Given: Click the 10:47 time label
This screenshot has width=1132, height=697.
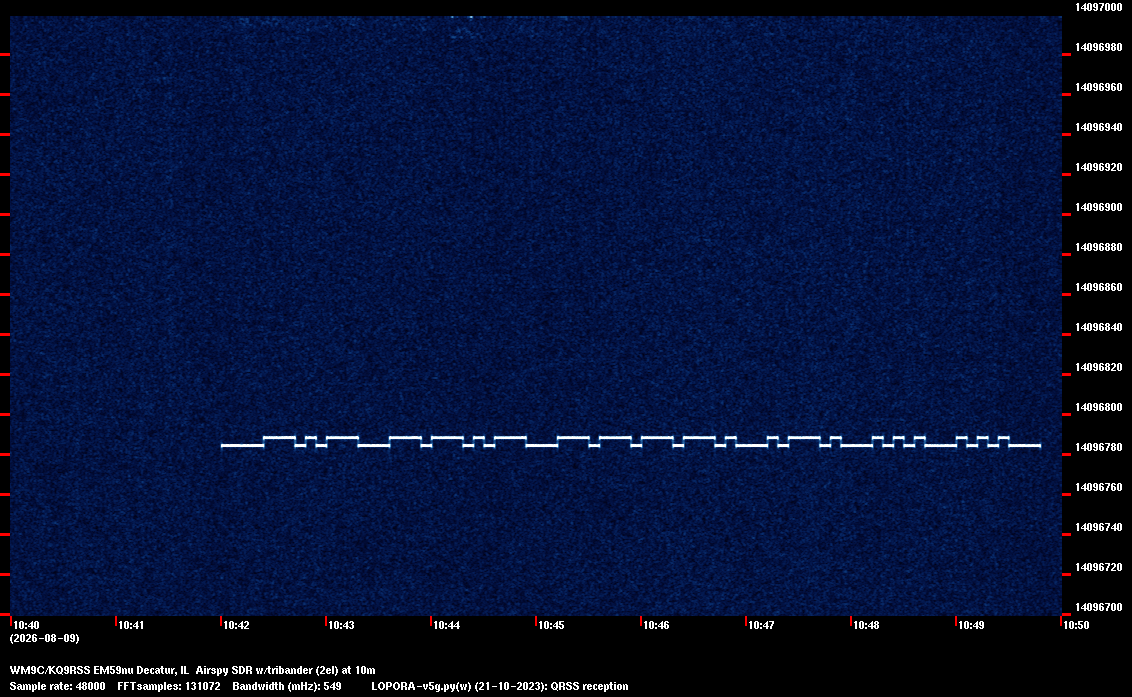Looking at the screenshot, I should tap(761, 625).
